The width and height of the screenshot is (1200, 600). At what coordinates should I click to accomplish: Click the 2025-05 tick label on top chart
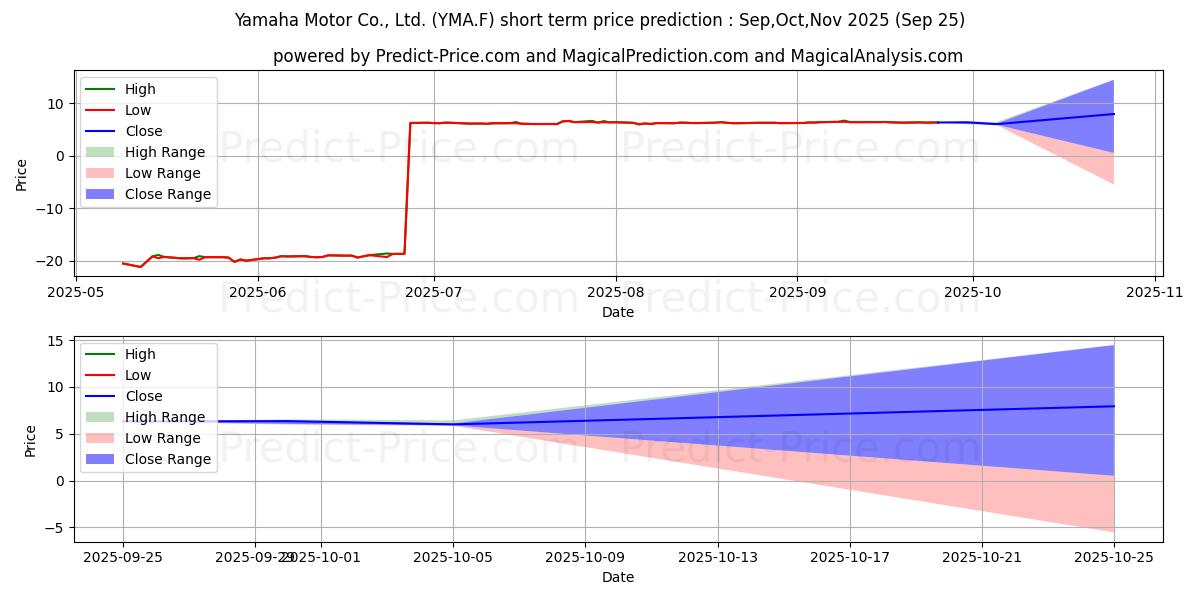pos(75,293)
